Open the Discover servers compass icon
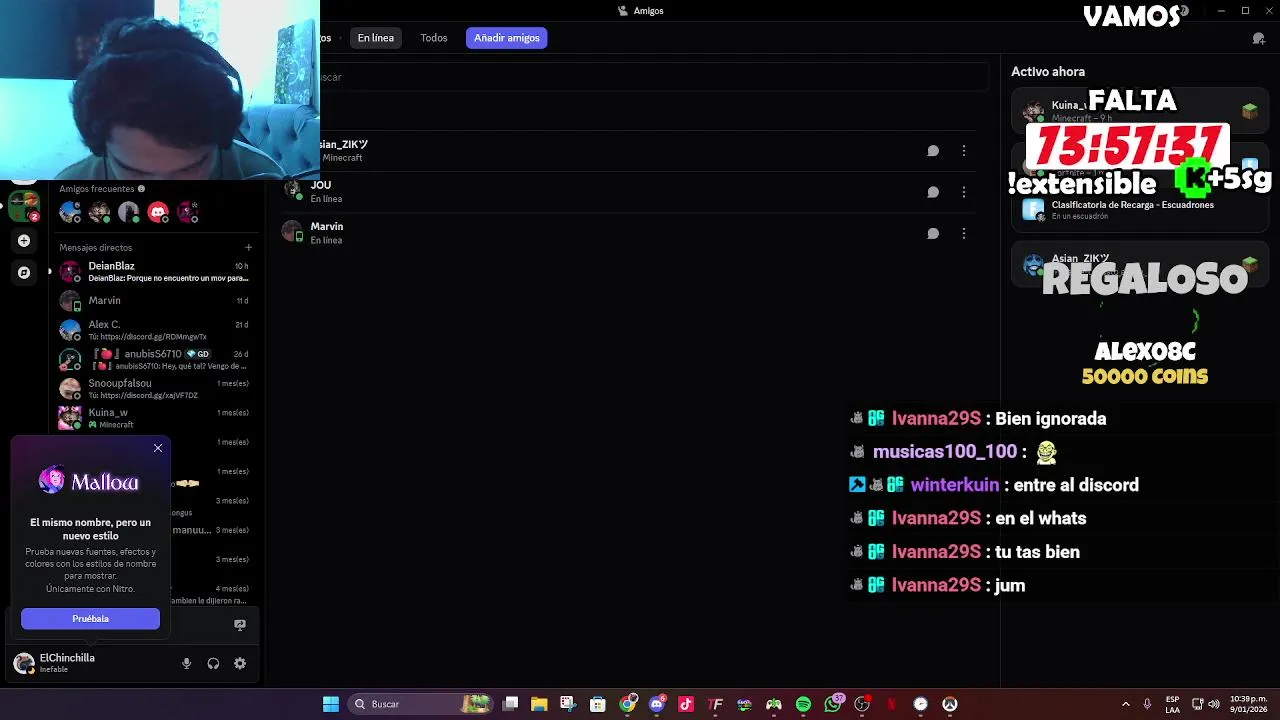The height and width of the screenshot is (720, 1280). click(24, 272)
